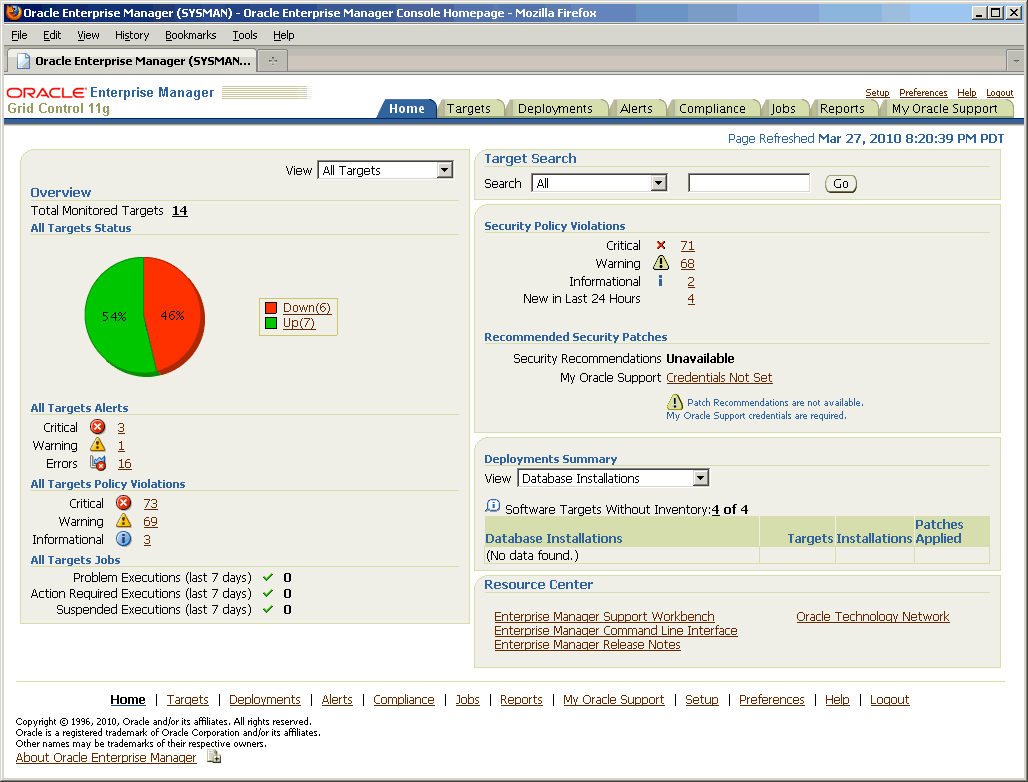Screen dimensions: 1028x782
Task: Click the Security Policy warning count 68
Action: pyautogui.click(x=687, y=264)
